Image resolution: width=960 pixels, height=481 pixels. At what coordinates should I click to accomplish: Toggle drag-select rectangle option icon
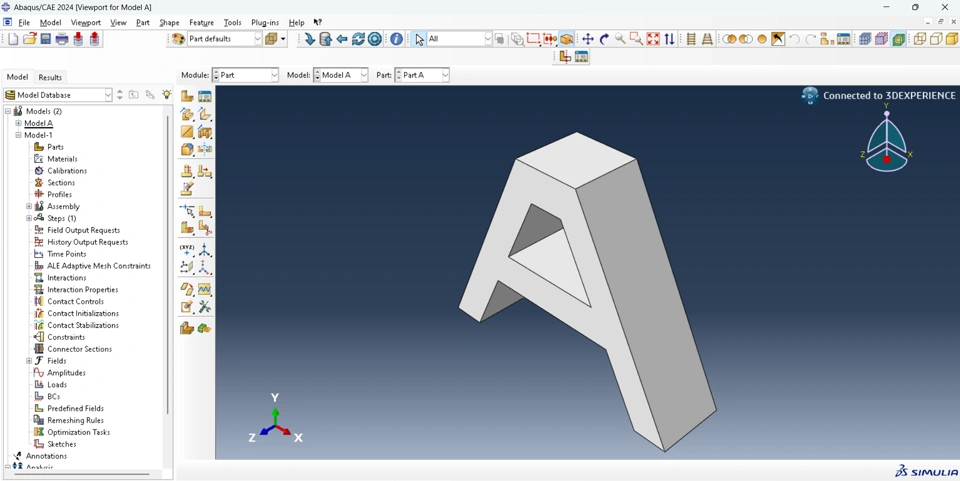tap(533, 39)
